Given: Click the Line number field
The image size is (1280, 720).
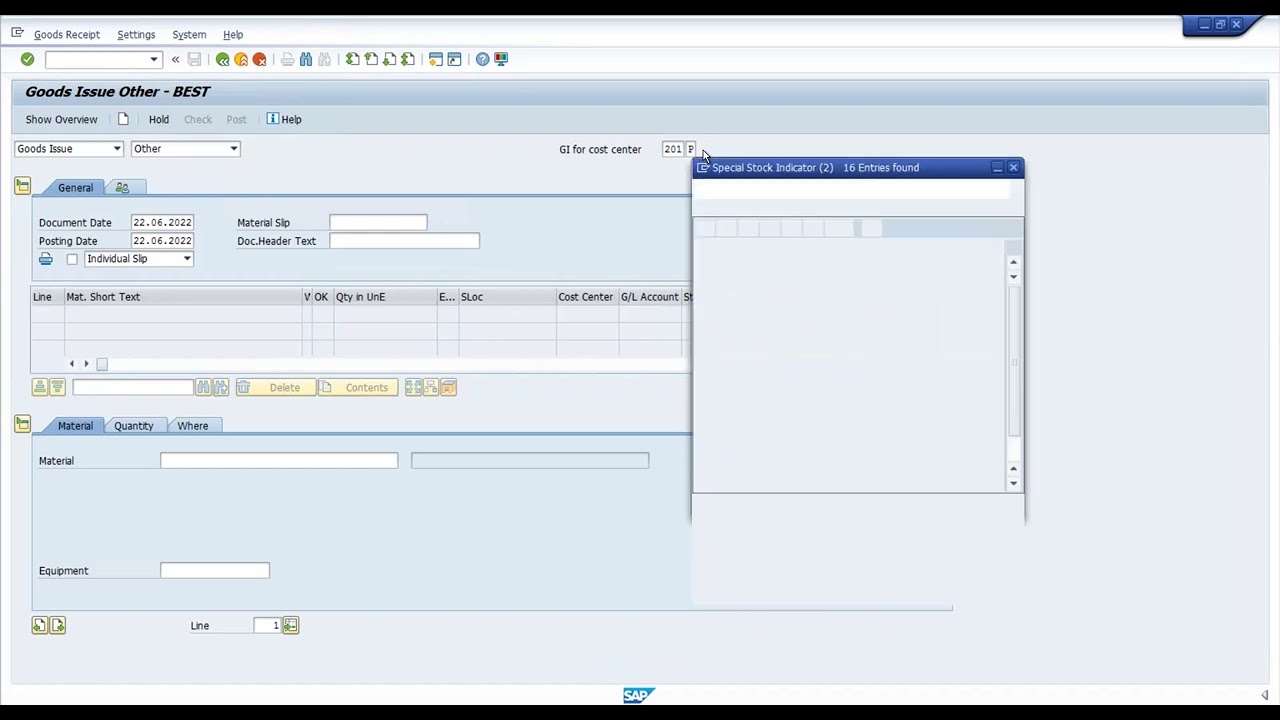Looking at the screenshot, I should [267, 625].
